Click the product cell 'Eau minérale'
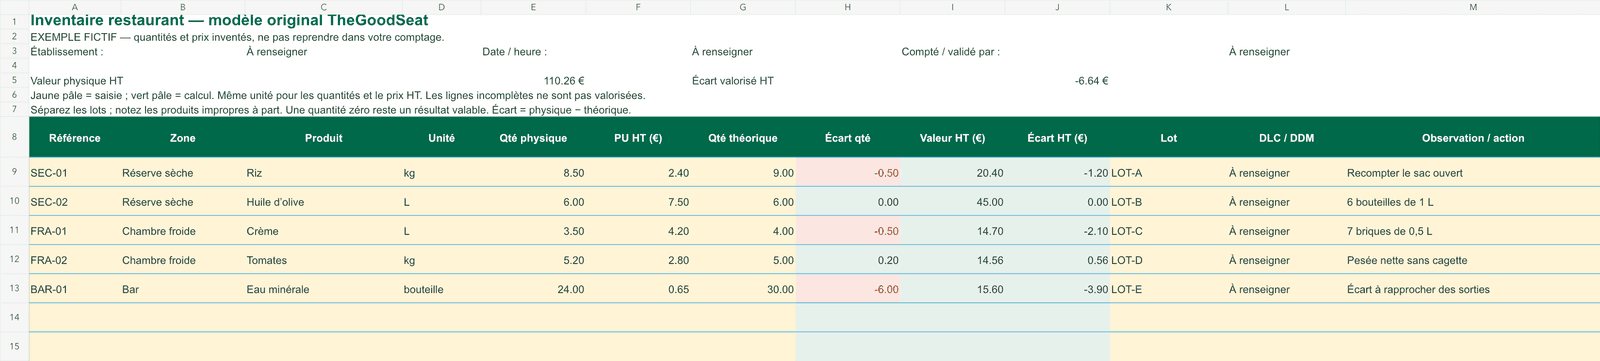 pyautogui.click(x=323, y=289)
